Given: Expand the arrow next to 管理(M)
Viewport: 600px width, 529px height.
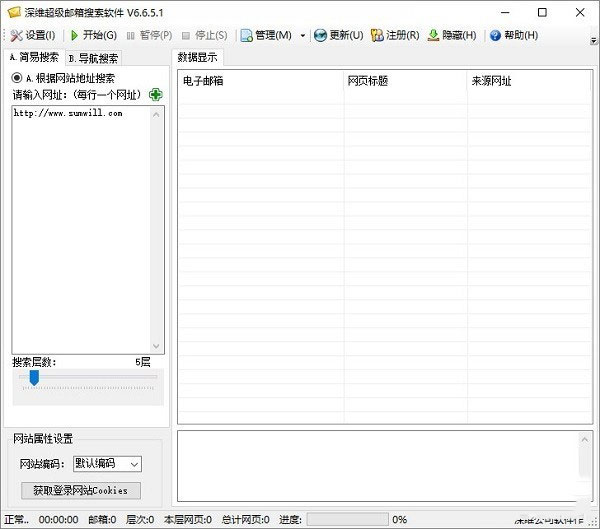Looking at the screenshot, I should [x=303, y=36].
